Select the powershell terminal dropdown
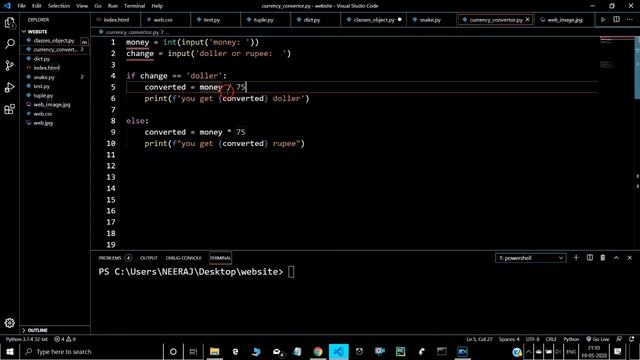The image size is (640, 360). point(531,258)
